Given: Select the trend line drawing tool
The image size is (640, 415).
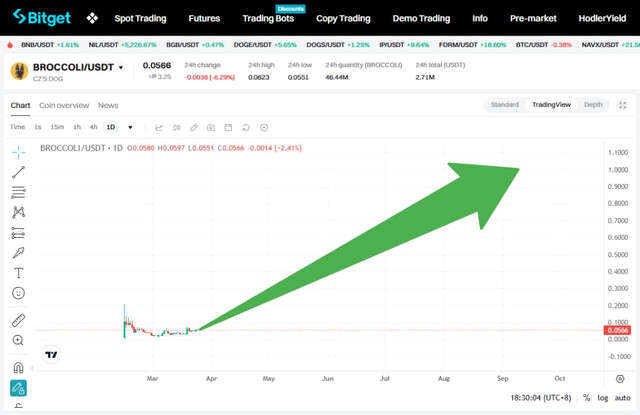Looking at the screenshot, I should pos(18,172).
